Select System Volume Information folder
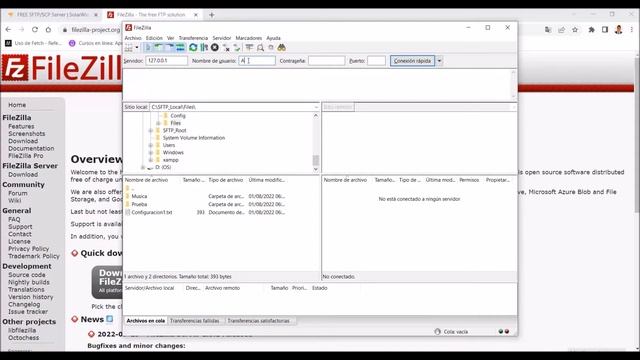640x360 pixels. [193, 138]
